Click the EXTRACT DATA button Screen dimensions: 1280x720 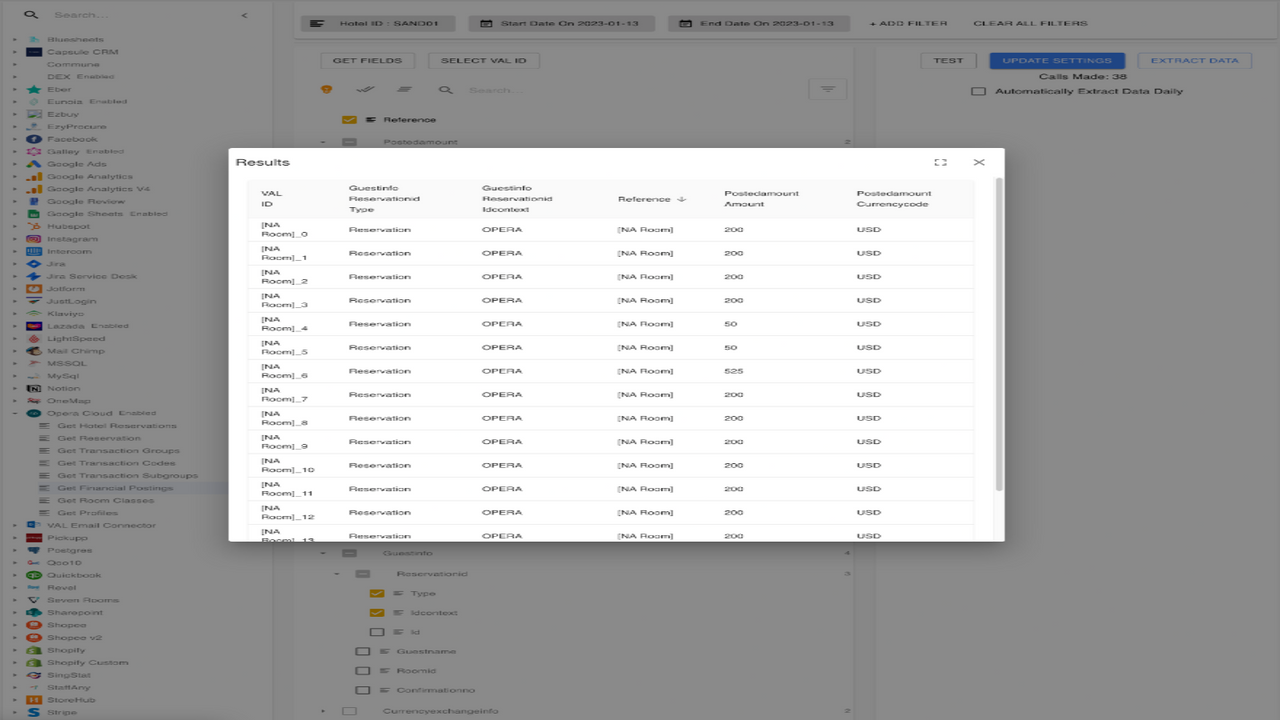point(1194,61)
